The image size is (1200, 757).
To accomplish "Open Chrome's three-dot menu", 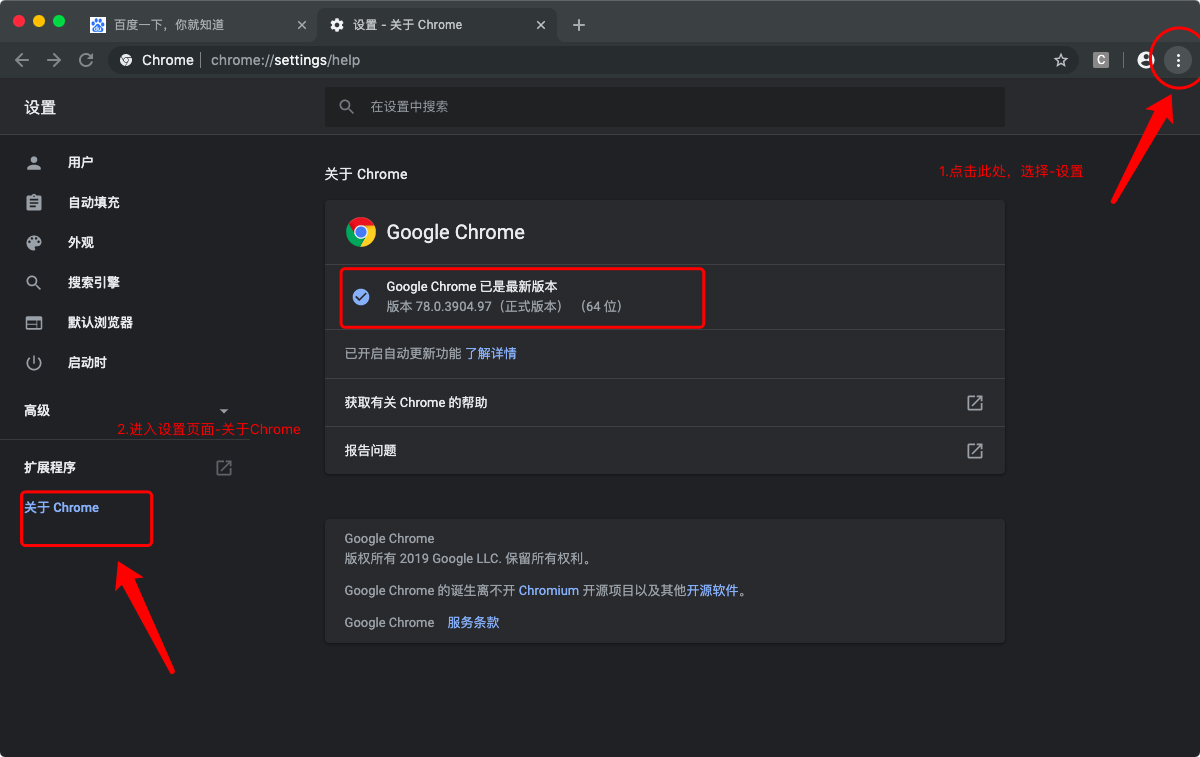I will pyautogui.click(x=1179, y=60).
